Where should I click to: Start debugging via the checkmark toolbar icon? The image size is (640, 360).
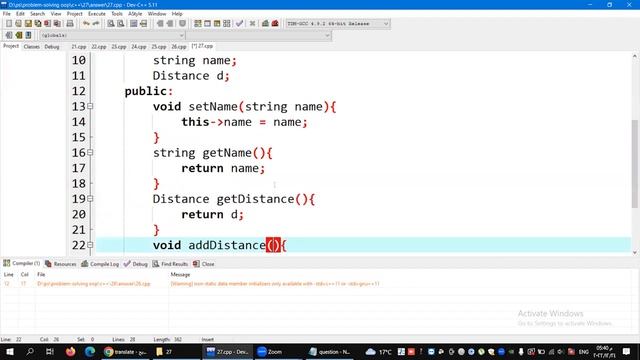coord(240,24)
